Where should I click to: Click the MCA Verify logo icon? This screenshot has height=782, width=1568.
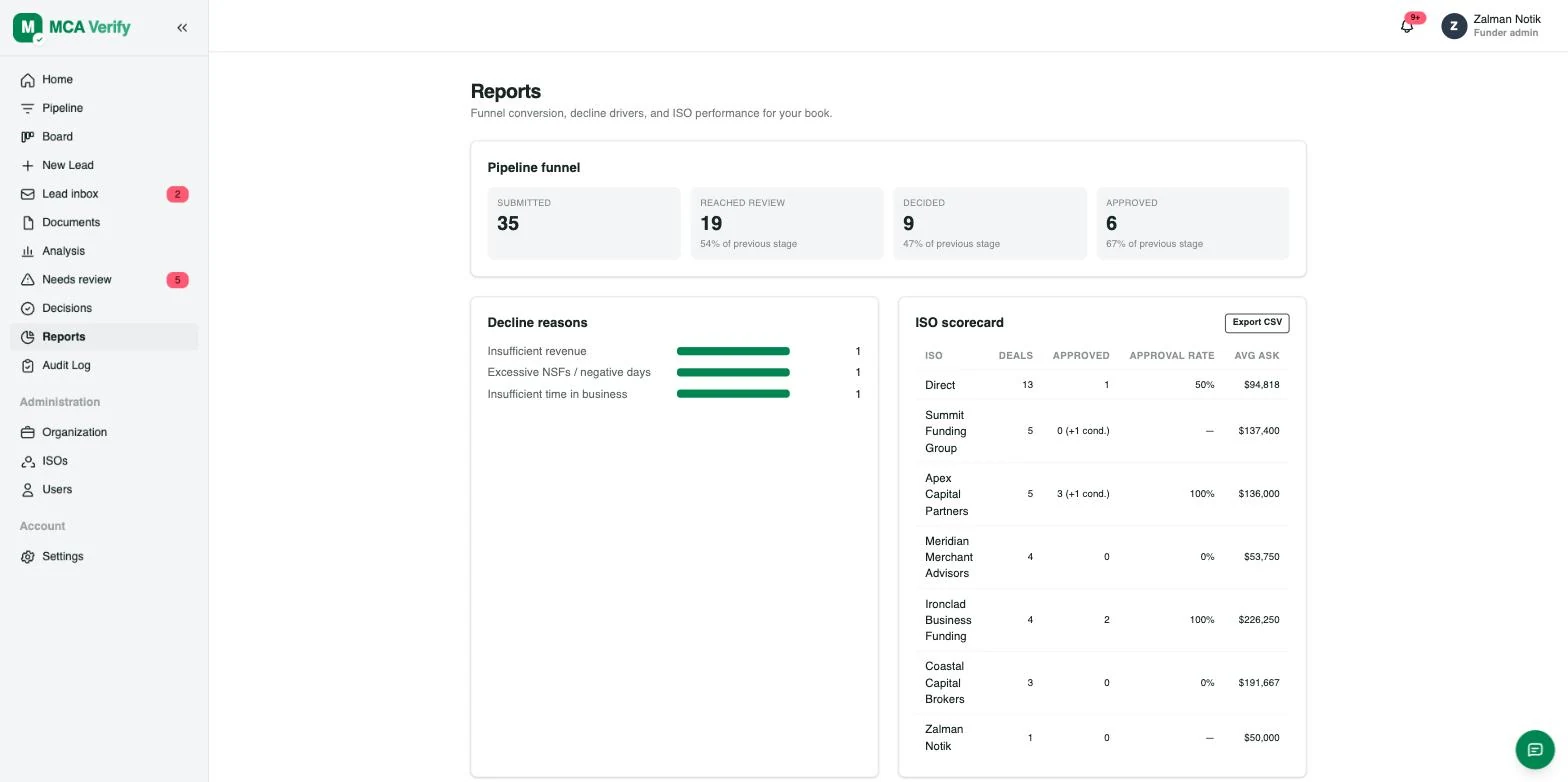pyautogui.click(x=28, y=28)
